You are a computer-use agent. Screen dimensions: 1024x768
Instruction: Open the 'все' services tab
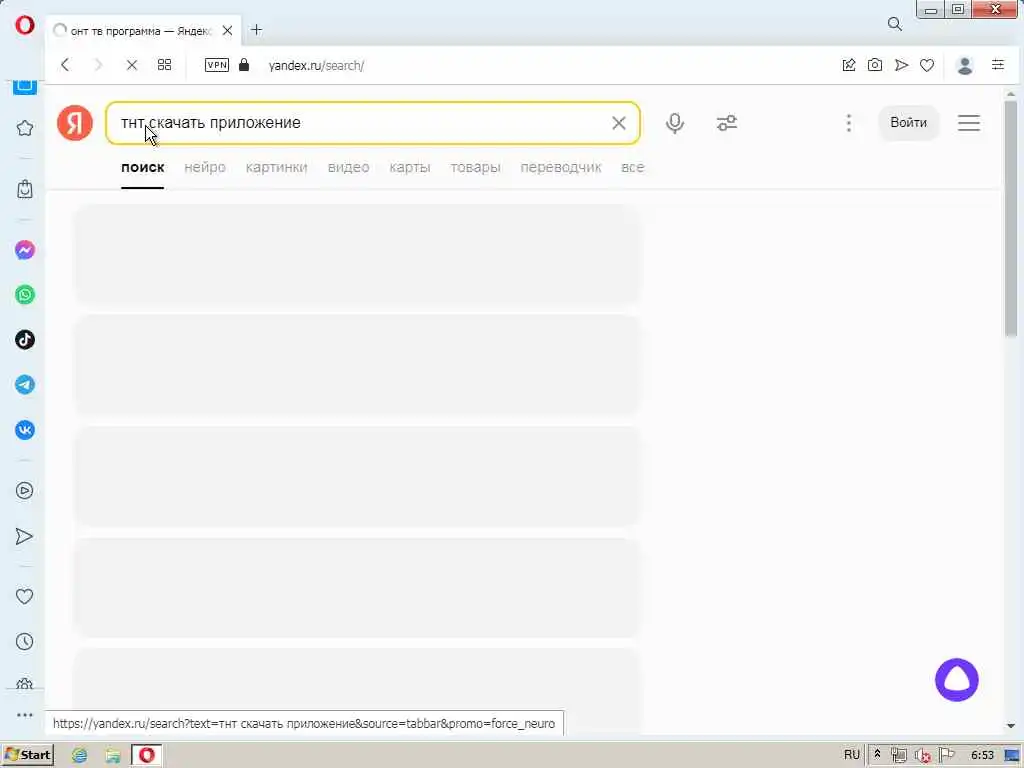pyautogui.click(x=632, y=167)
